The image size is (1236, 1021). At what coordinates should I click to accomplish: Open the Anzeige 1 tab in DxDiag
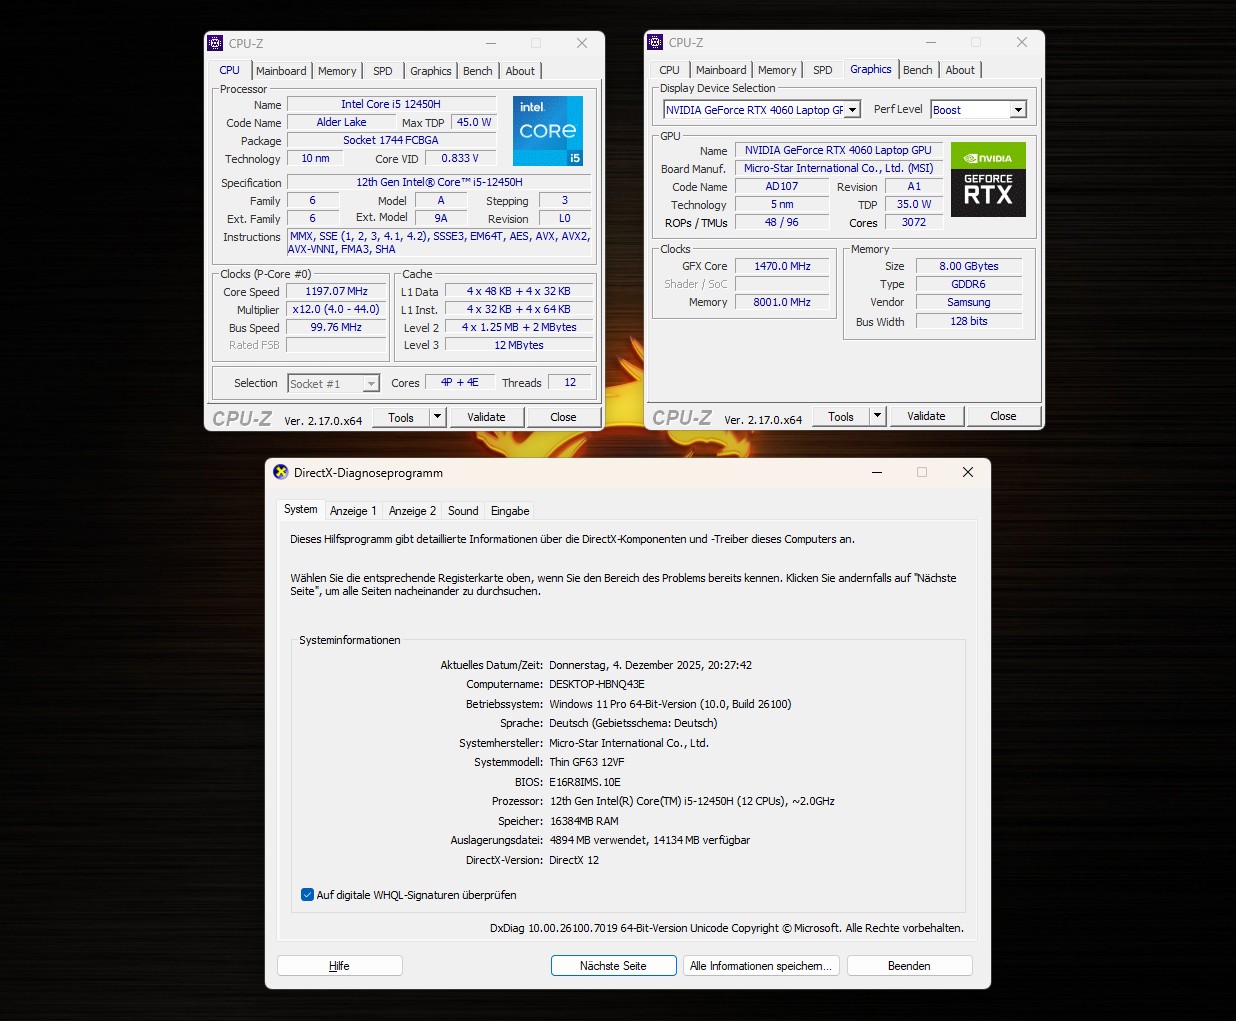[x=353, y=510]
